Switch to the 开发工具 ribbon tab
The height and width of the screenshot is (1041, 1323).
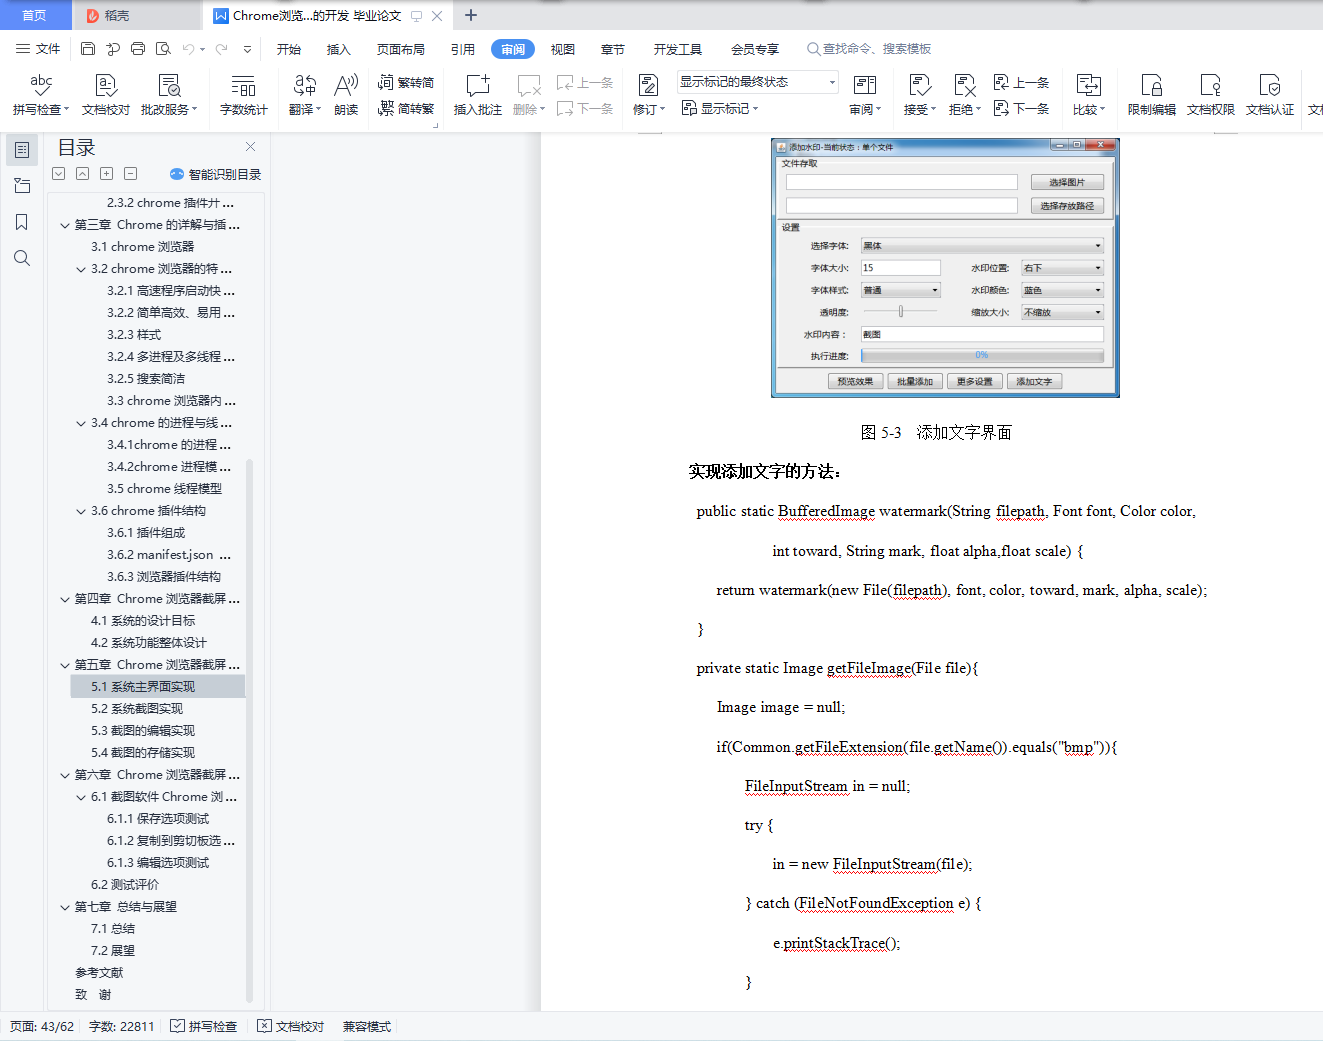(678, 49)
